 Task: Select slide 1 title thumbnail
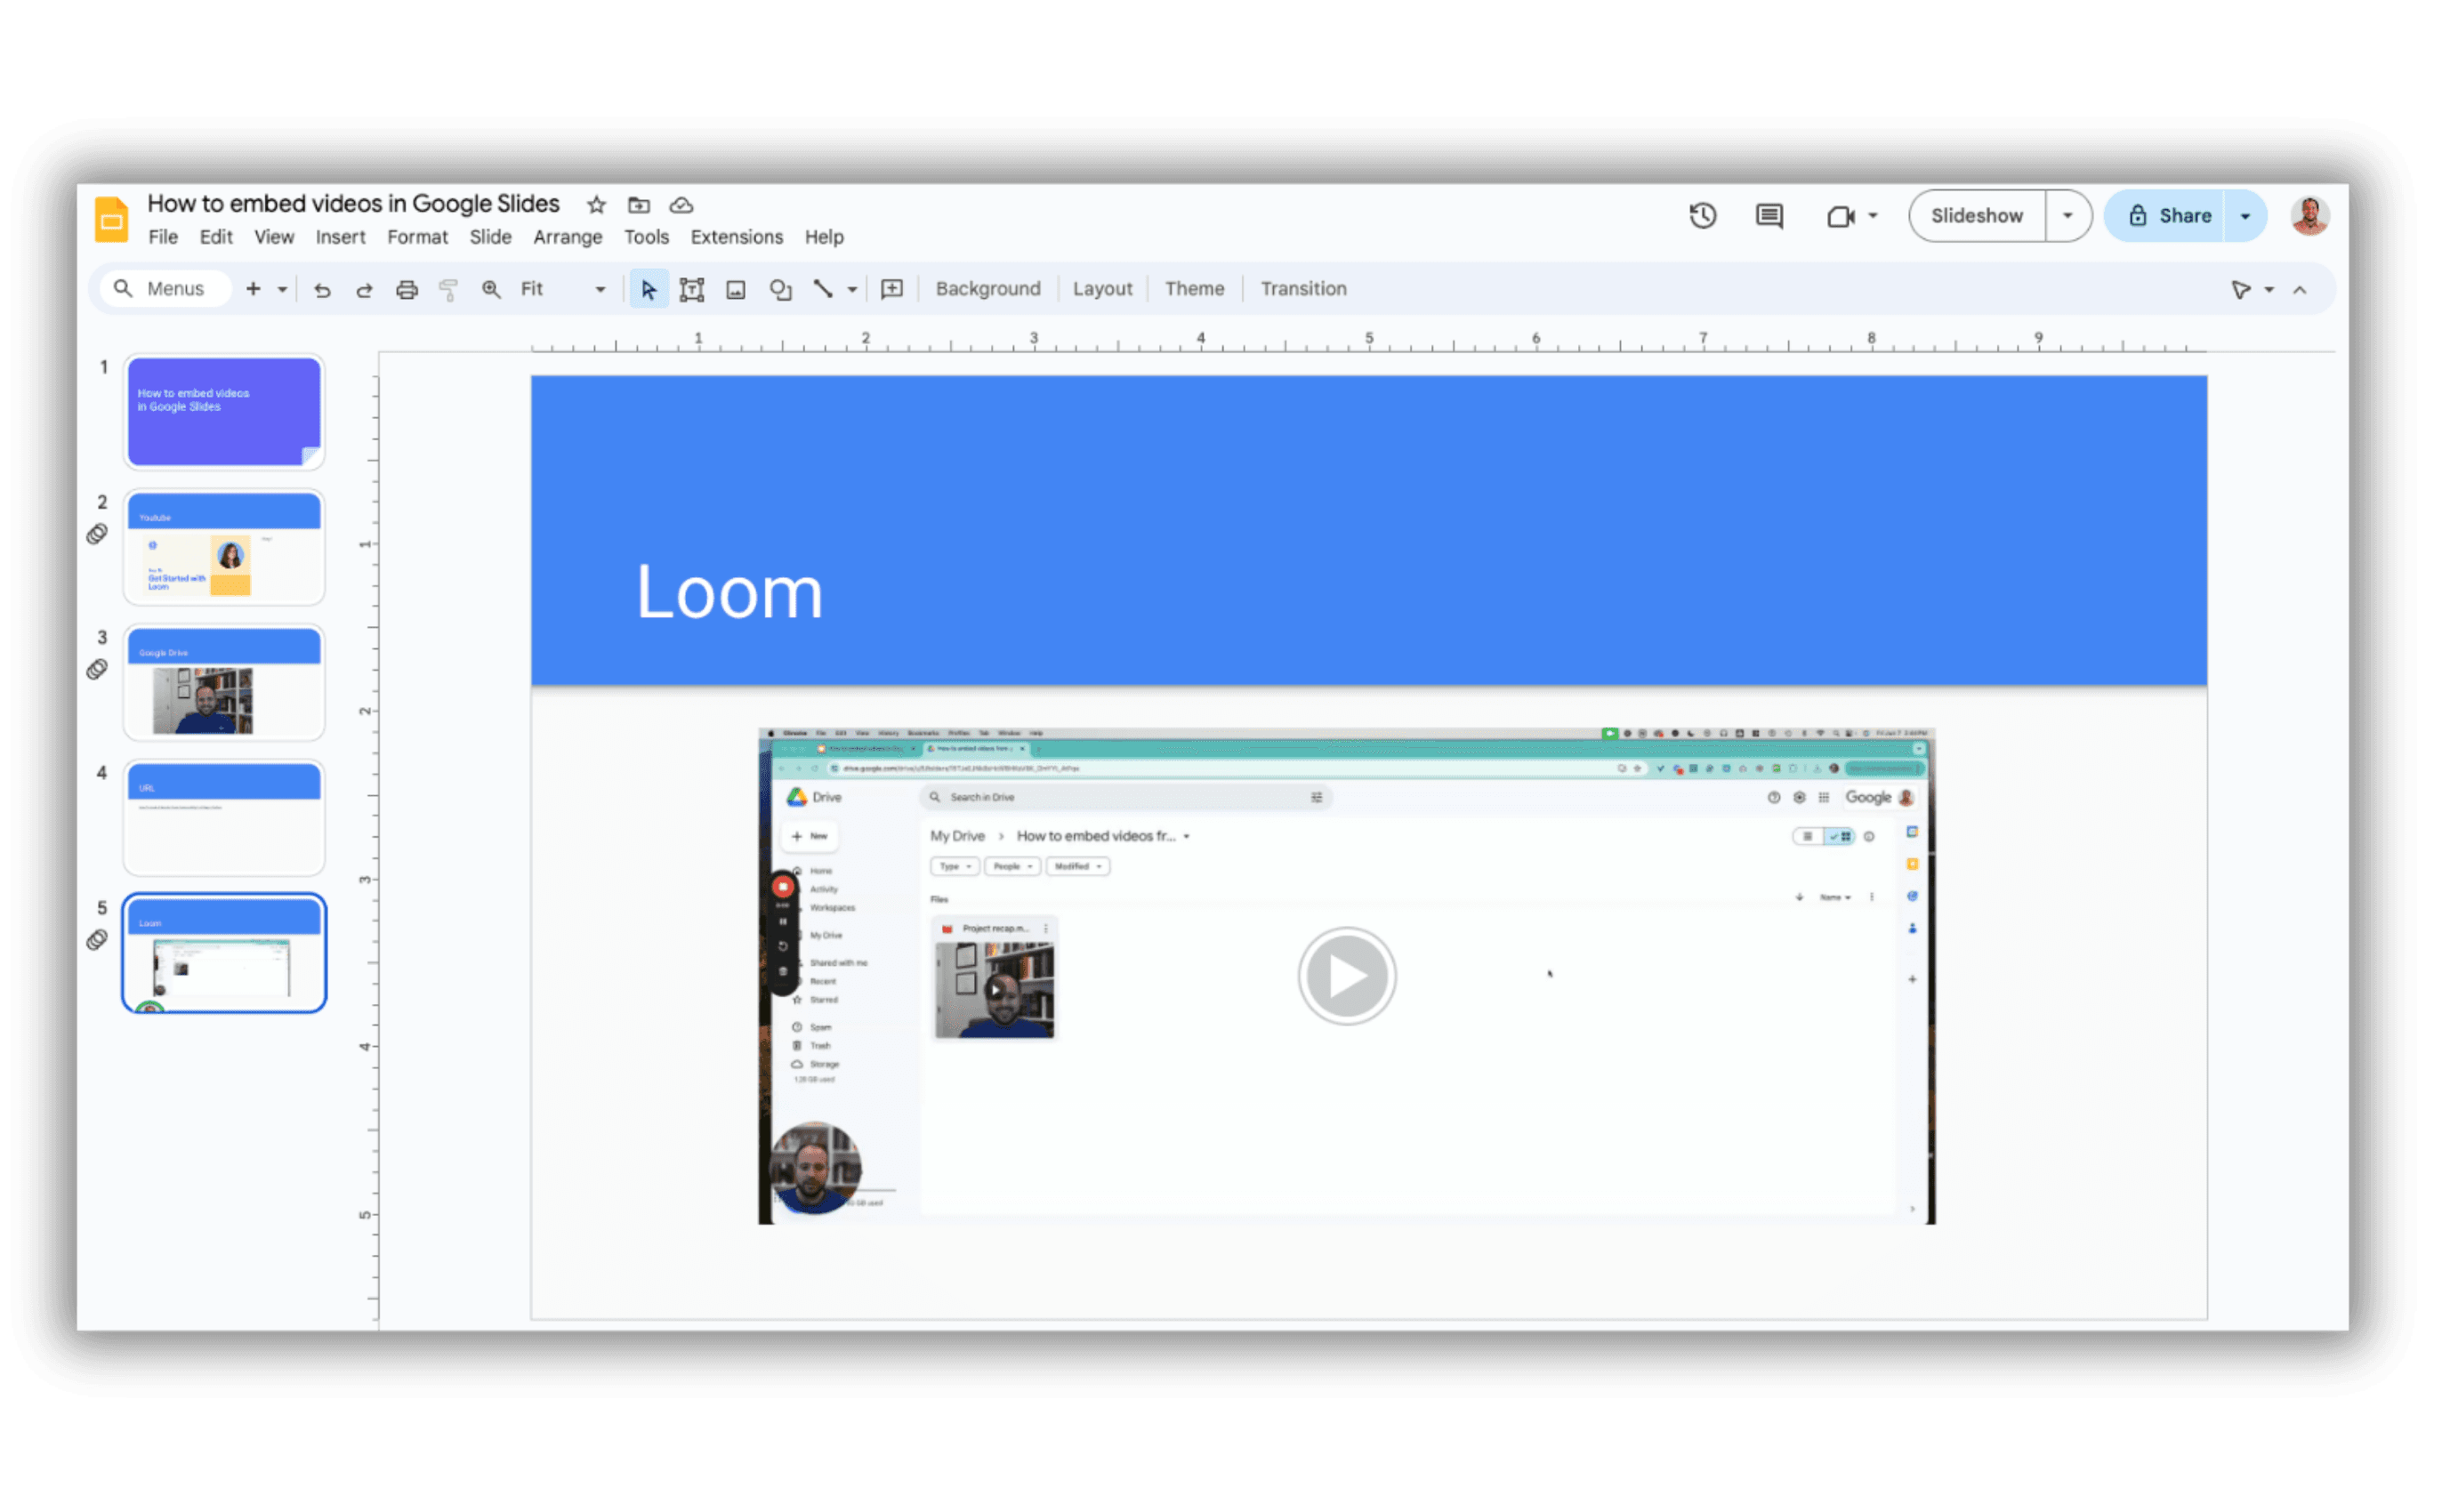[x=224, y=411]
